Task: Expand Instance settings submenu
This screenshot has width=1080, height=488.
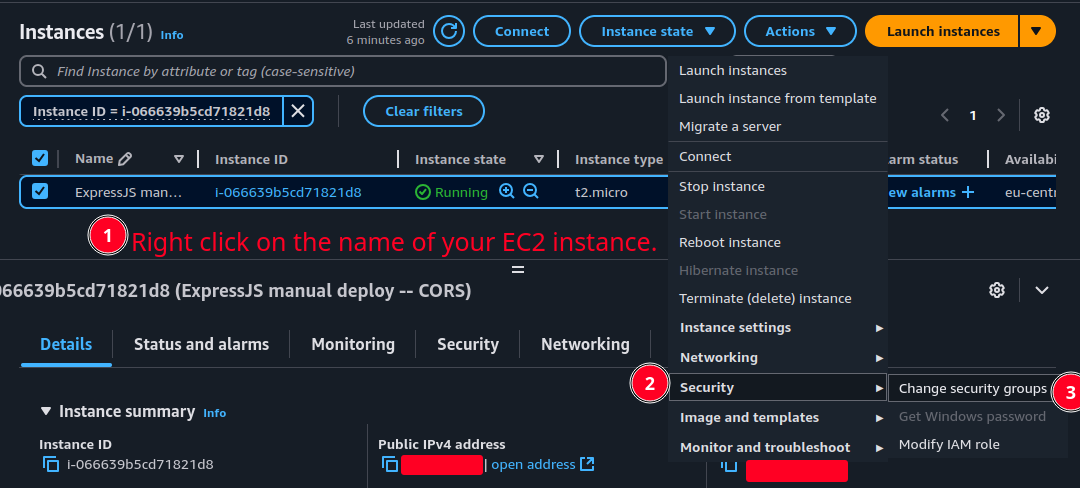Action: 778,328
